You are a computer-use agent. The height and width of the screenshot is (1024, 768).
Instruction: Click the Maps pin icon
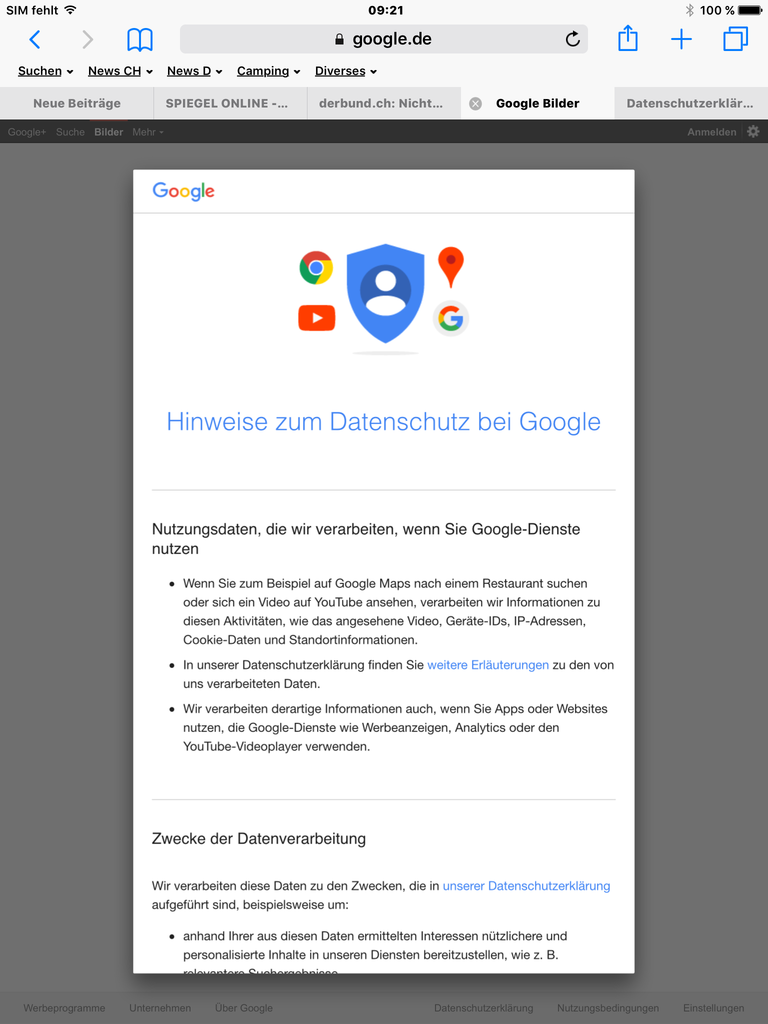coord(451,267)
